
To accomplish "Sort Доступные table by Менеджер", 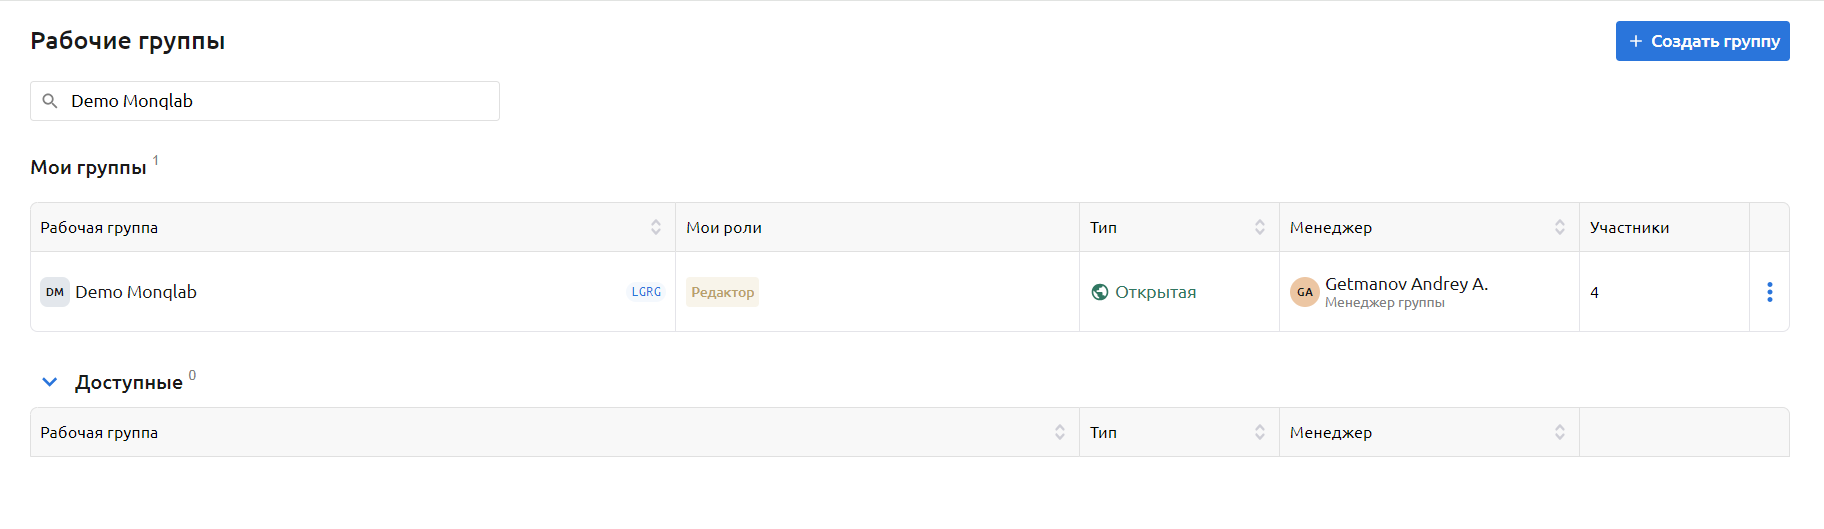I will [1560, 432].
